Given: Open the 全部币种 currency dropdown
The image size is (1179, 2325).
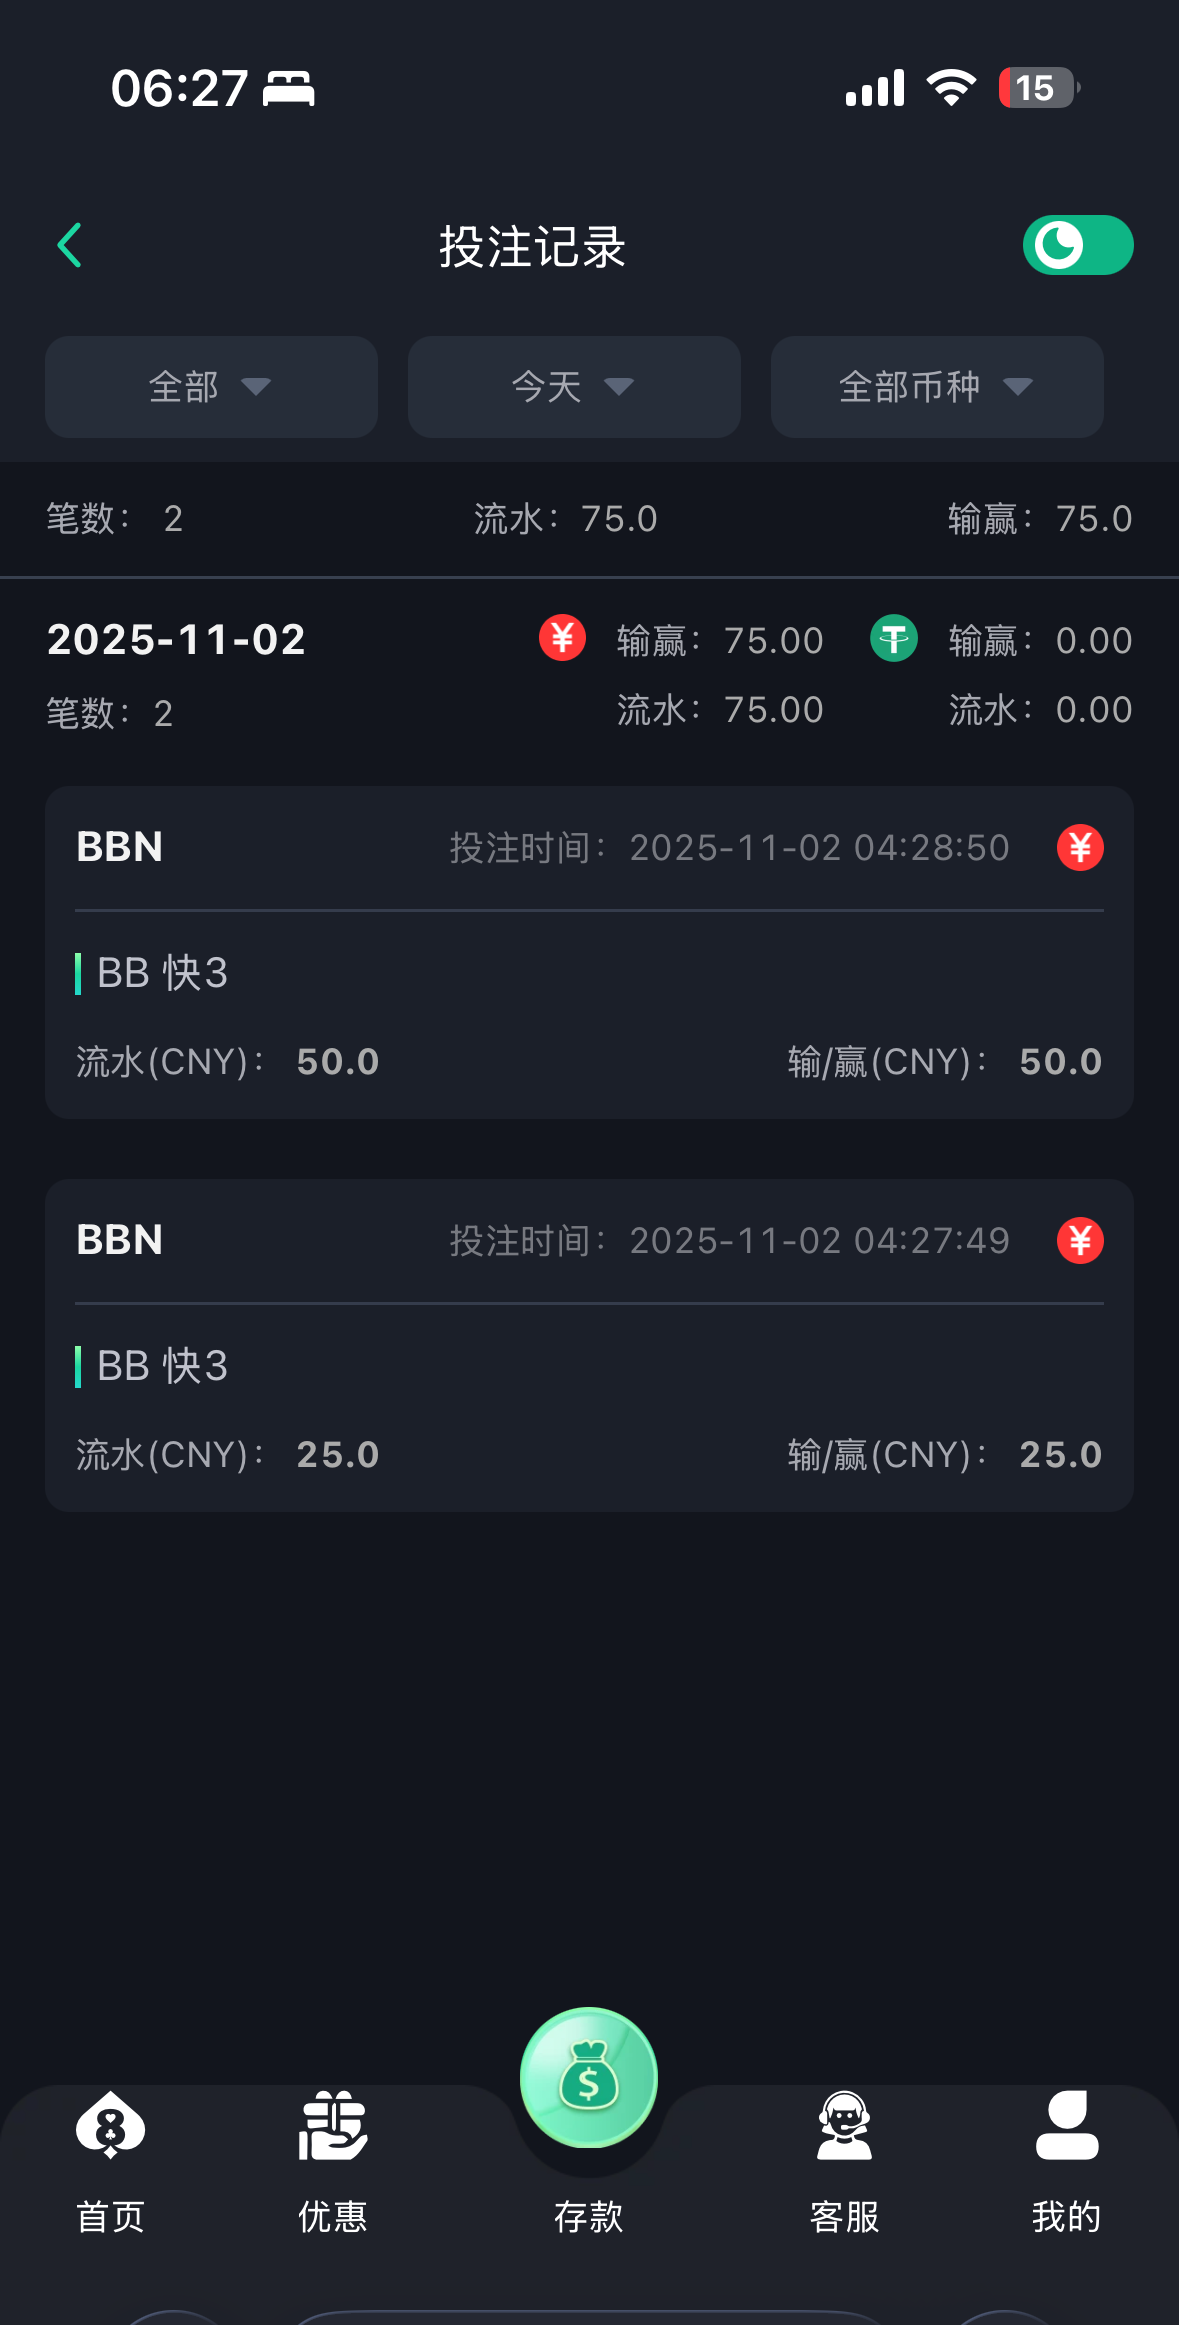Looking at the screenshot, I should coord(937,387).
